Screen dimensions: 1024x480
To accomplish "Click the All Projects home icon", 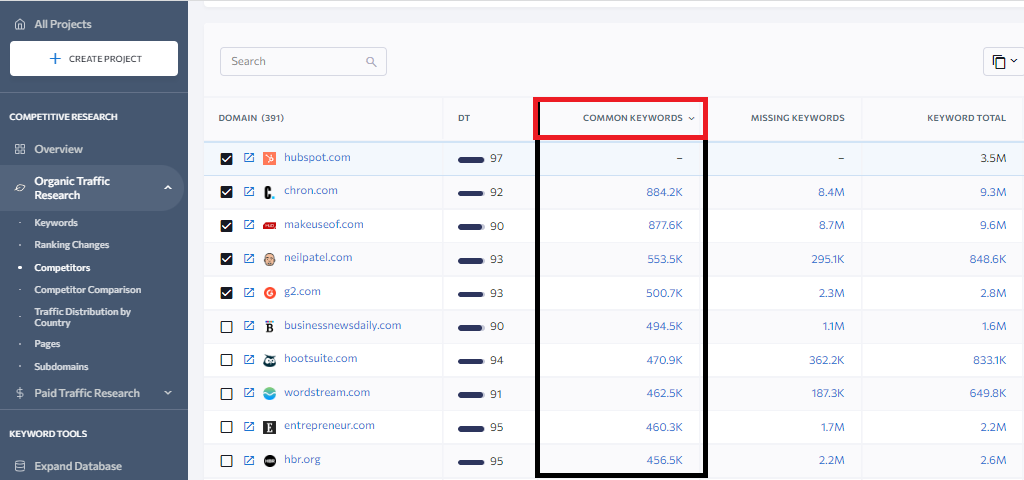I will coord(20,24).
